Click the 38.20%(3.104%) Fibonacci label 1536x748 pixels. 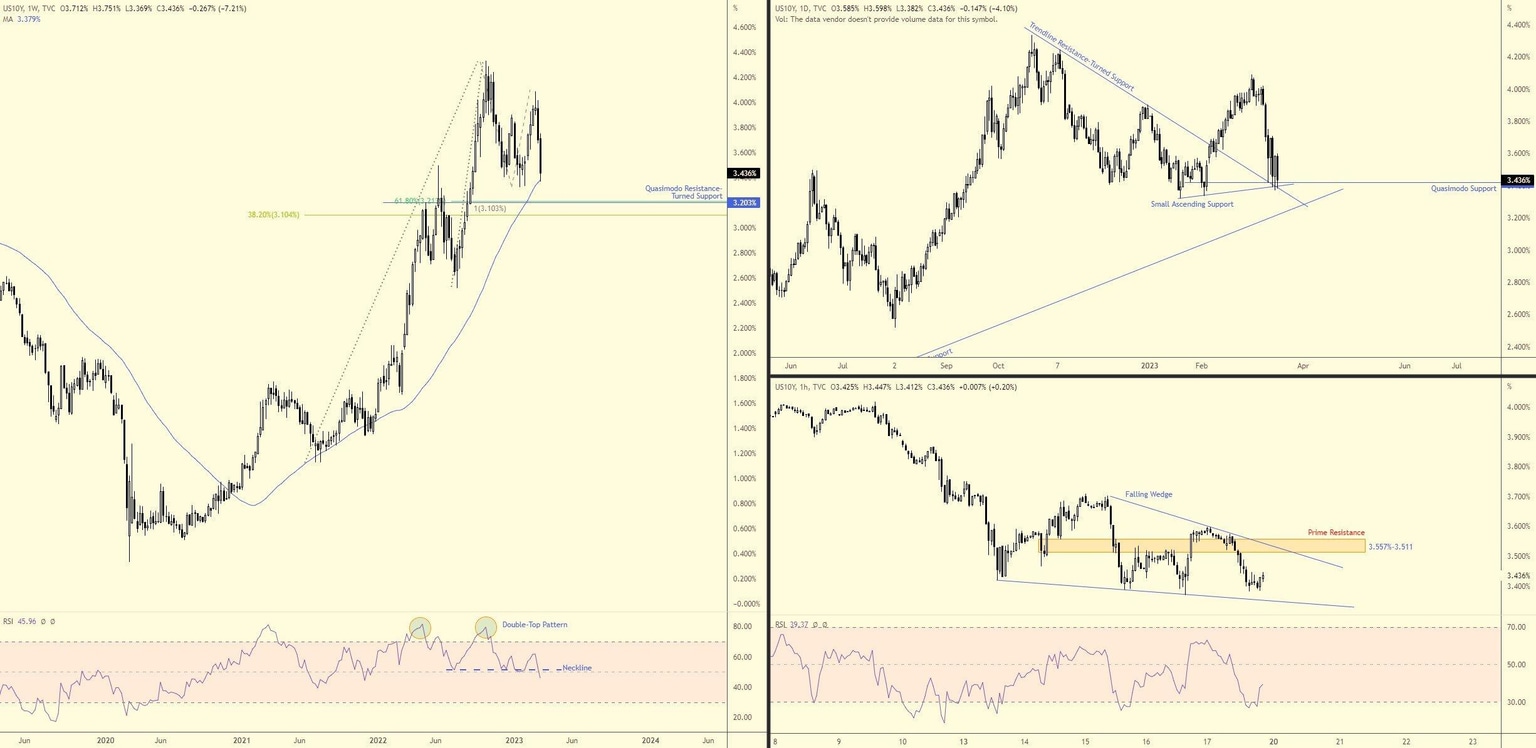click(x=273, y=214)
